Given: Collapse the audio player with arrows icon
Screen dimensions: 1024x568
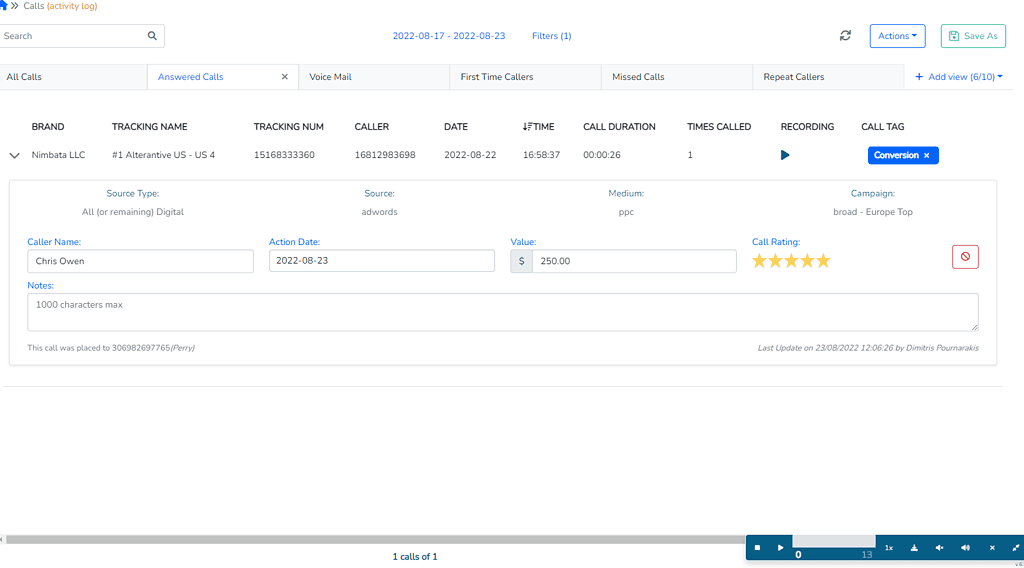Looking at the screenshot, I should [1016, 548].
